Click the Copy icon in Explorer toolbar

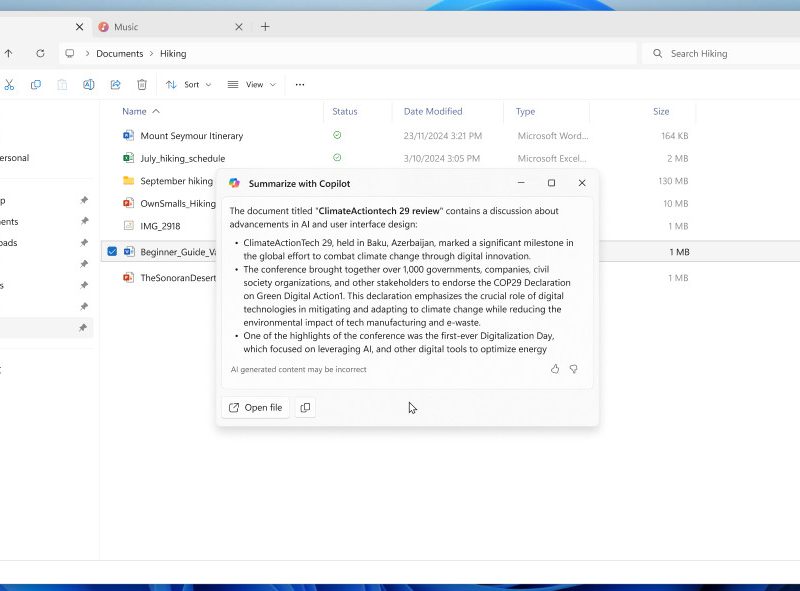[36, 85]
